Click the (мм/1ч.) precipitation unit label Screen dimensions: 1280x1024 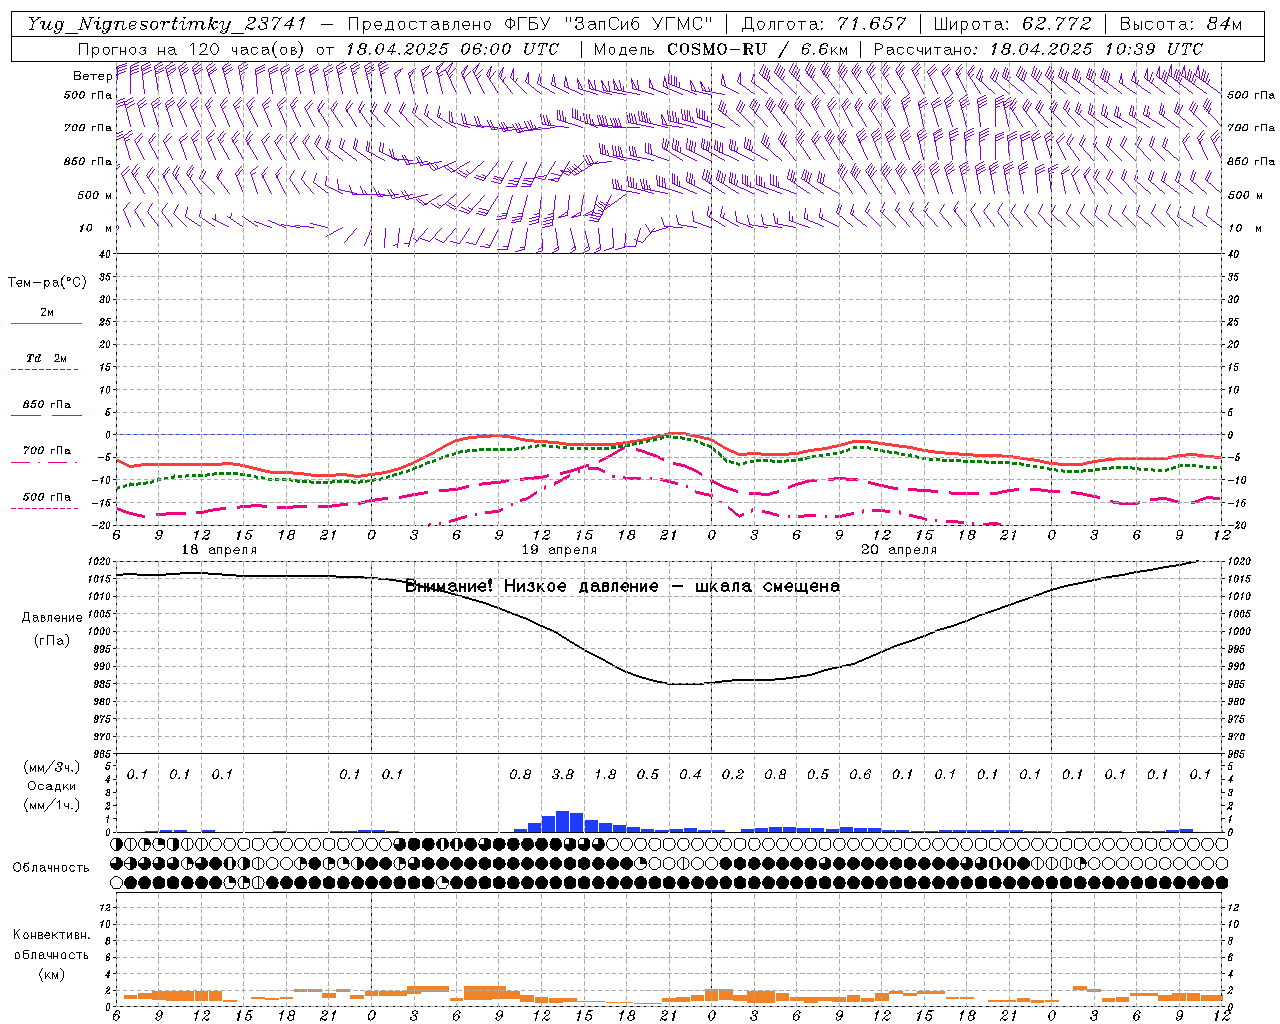tap(50, 805)
